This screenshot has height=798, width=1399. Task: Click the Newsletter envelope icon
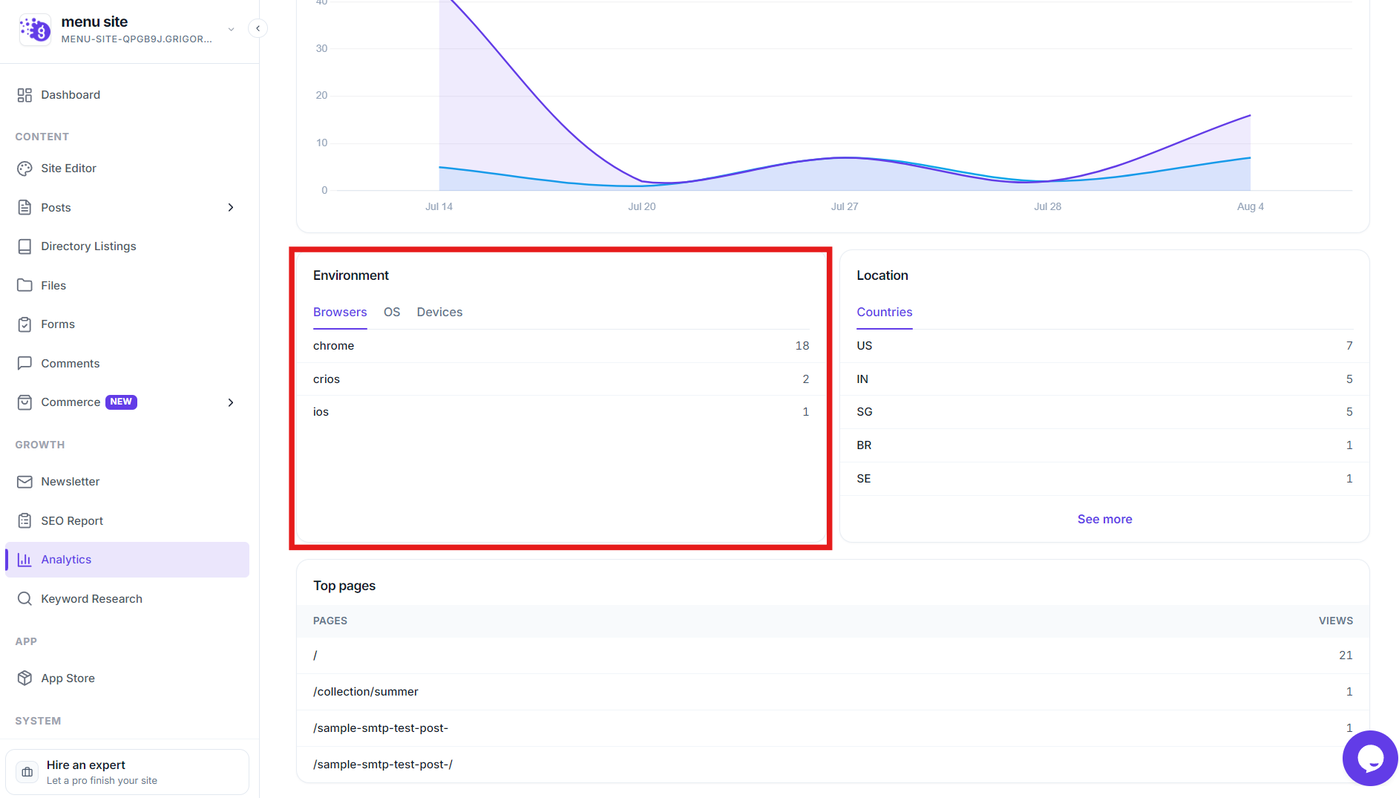coord(25,482)
